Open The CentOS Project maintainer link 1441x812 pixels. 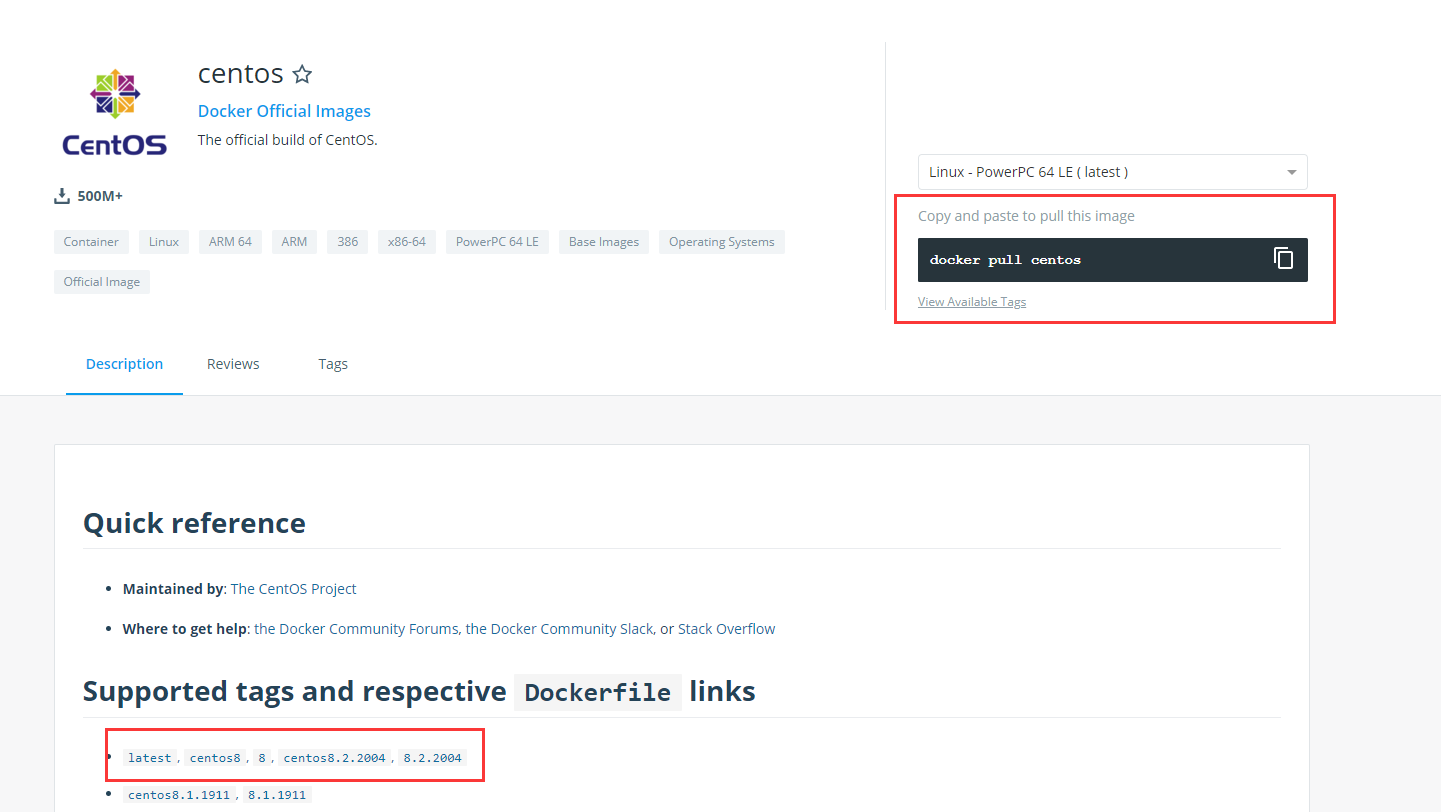click(x=293, y=589)
